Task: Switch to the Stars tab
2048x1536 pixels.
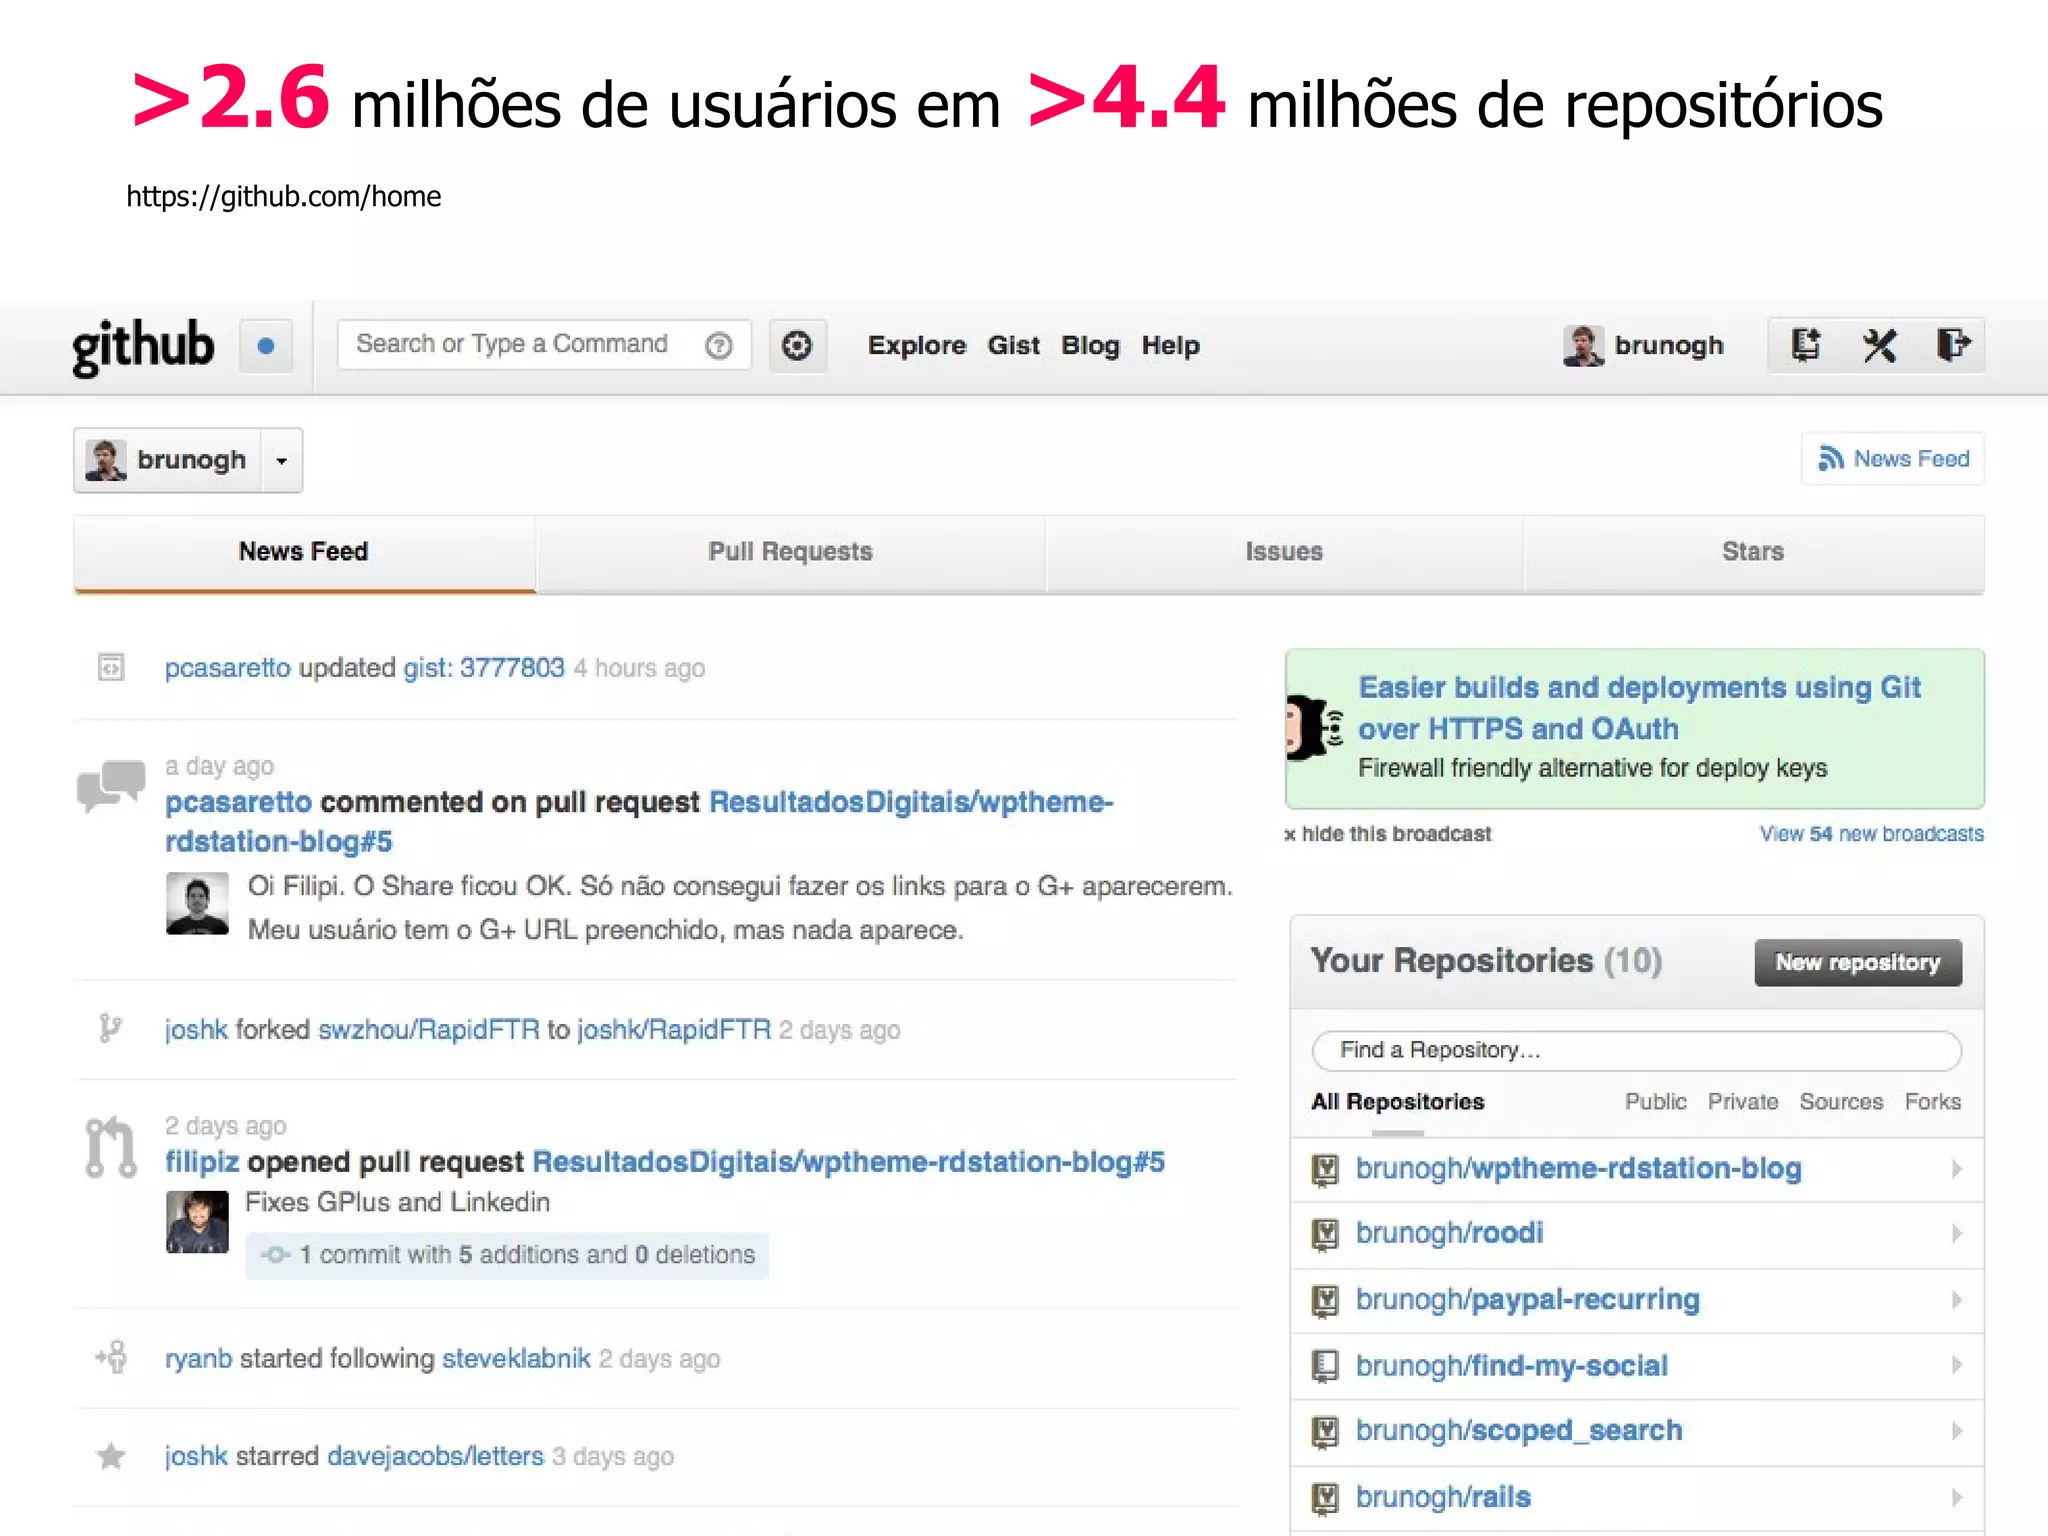Action: pos(1753,552)
